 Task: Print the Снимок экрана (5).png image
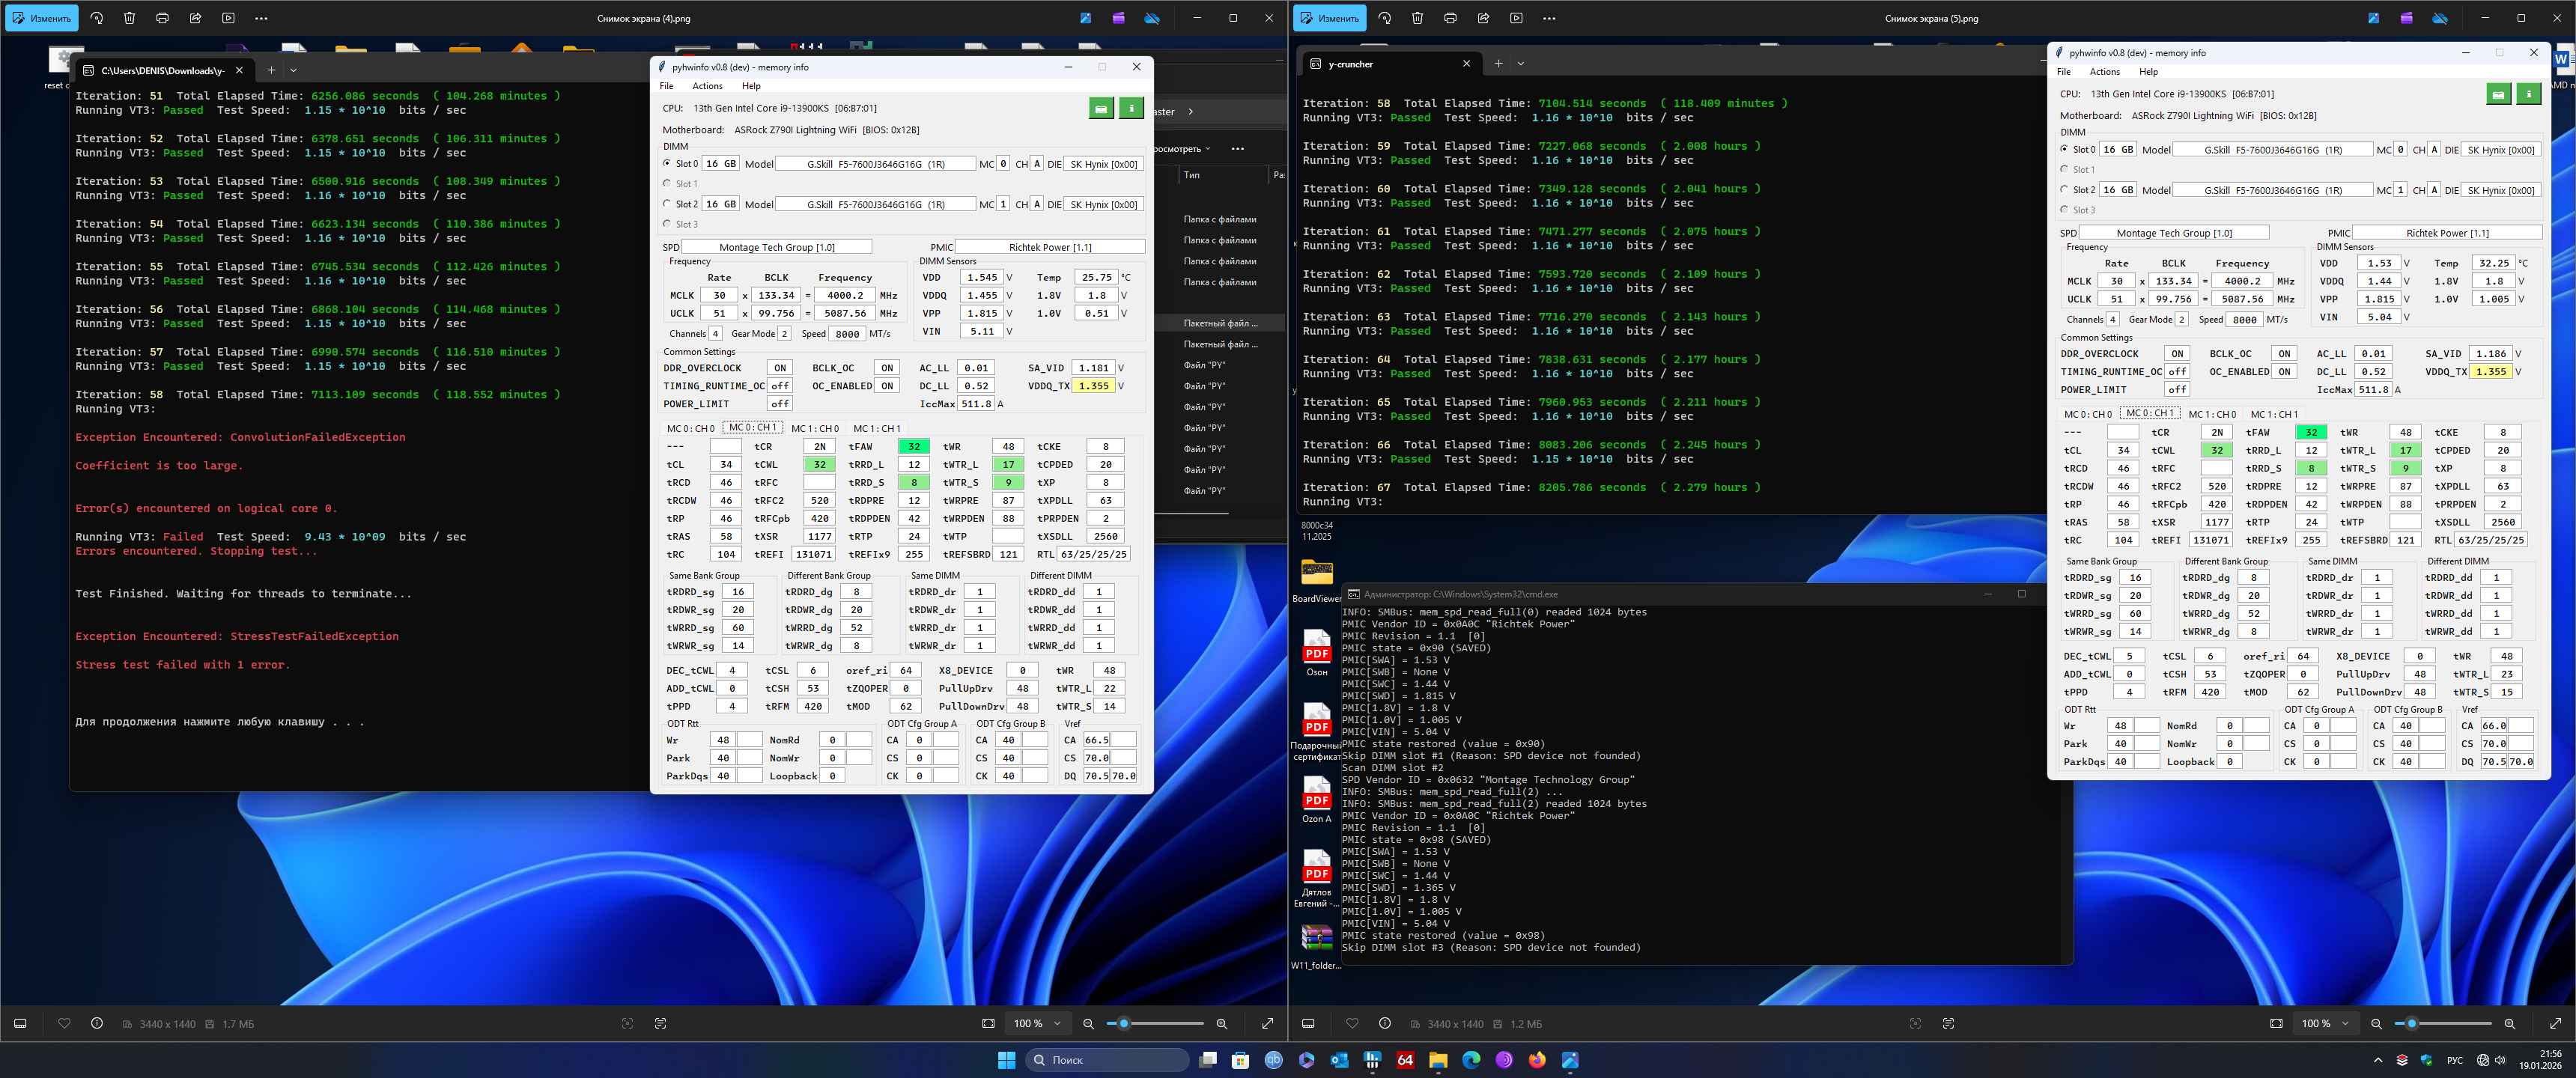tap(1450, 18)
